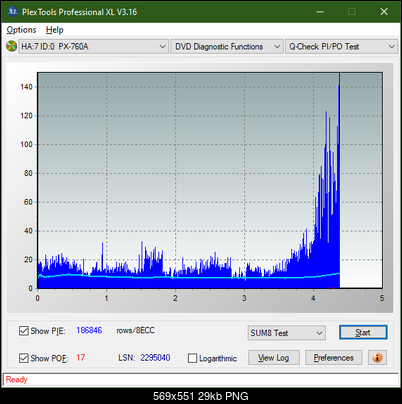Toggle the Show PIE checkbox
This screenshot has height=404, width=402.
[24, 331]
